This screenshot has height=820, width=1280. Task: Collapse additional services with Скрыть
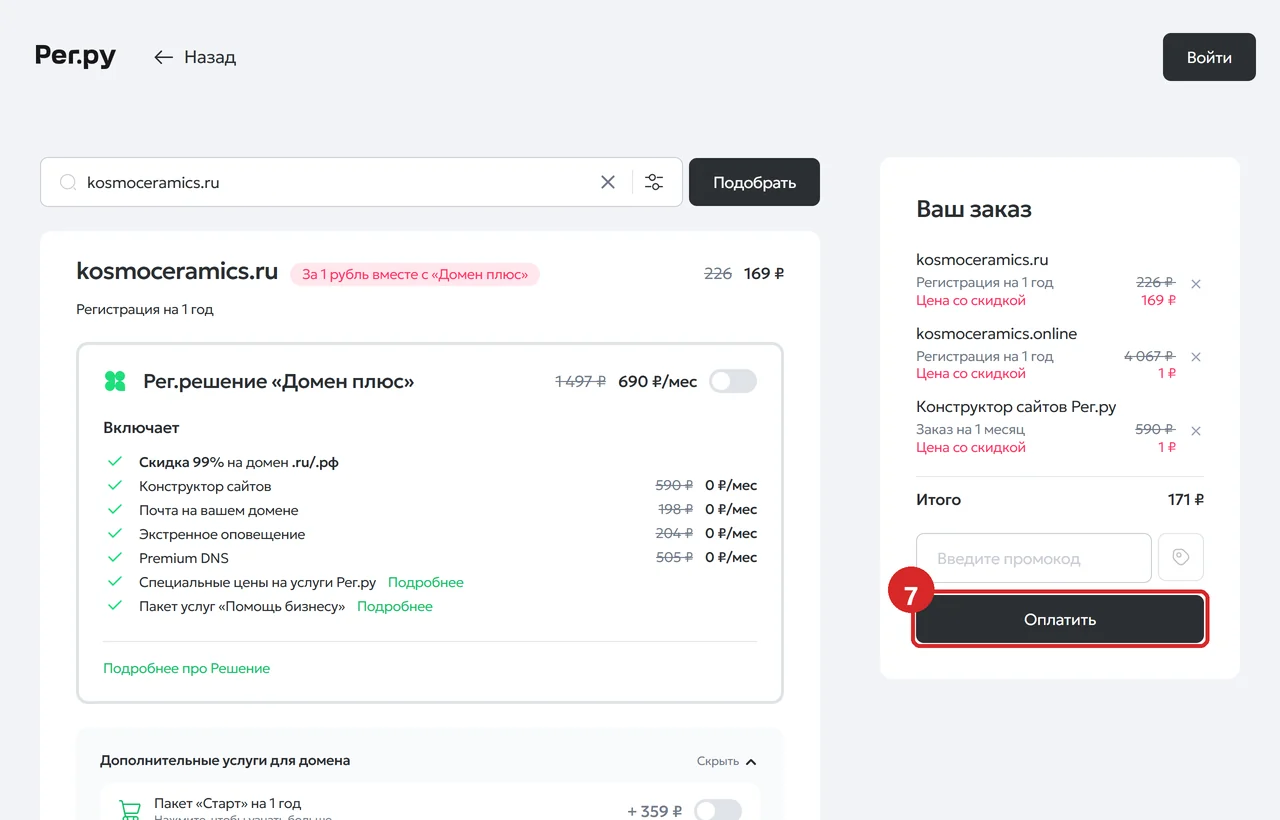727,761
